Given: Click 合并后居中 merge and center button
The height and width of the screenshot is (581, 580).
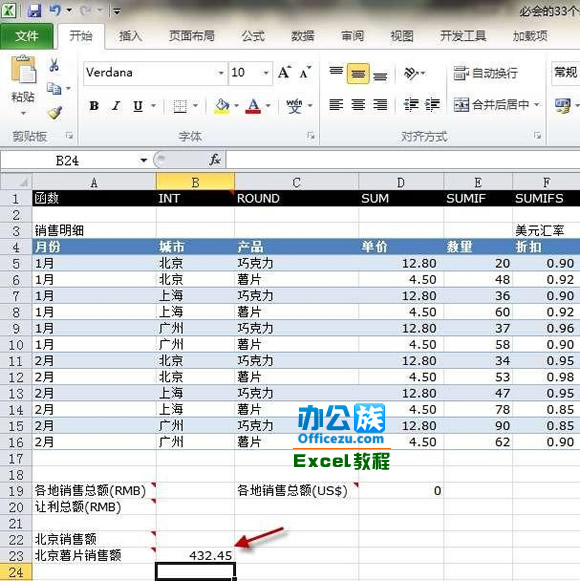Looking at the screenshot, I should click(491, 105).
